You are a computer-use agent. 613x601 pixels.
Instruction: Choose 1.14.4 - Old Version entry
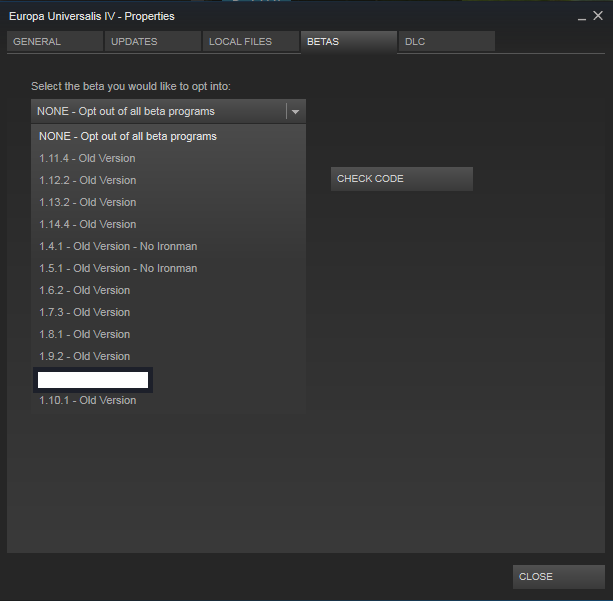pyautogui.click(x=168, y=224)
